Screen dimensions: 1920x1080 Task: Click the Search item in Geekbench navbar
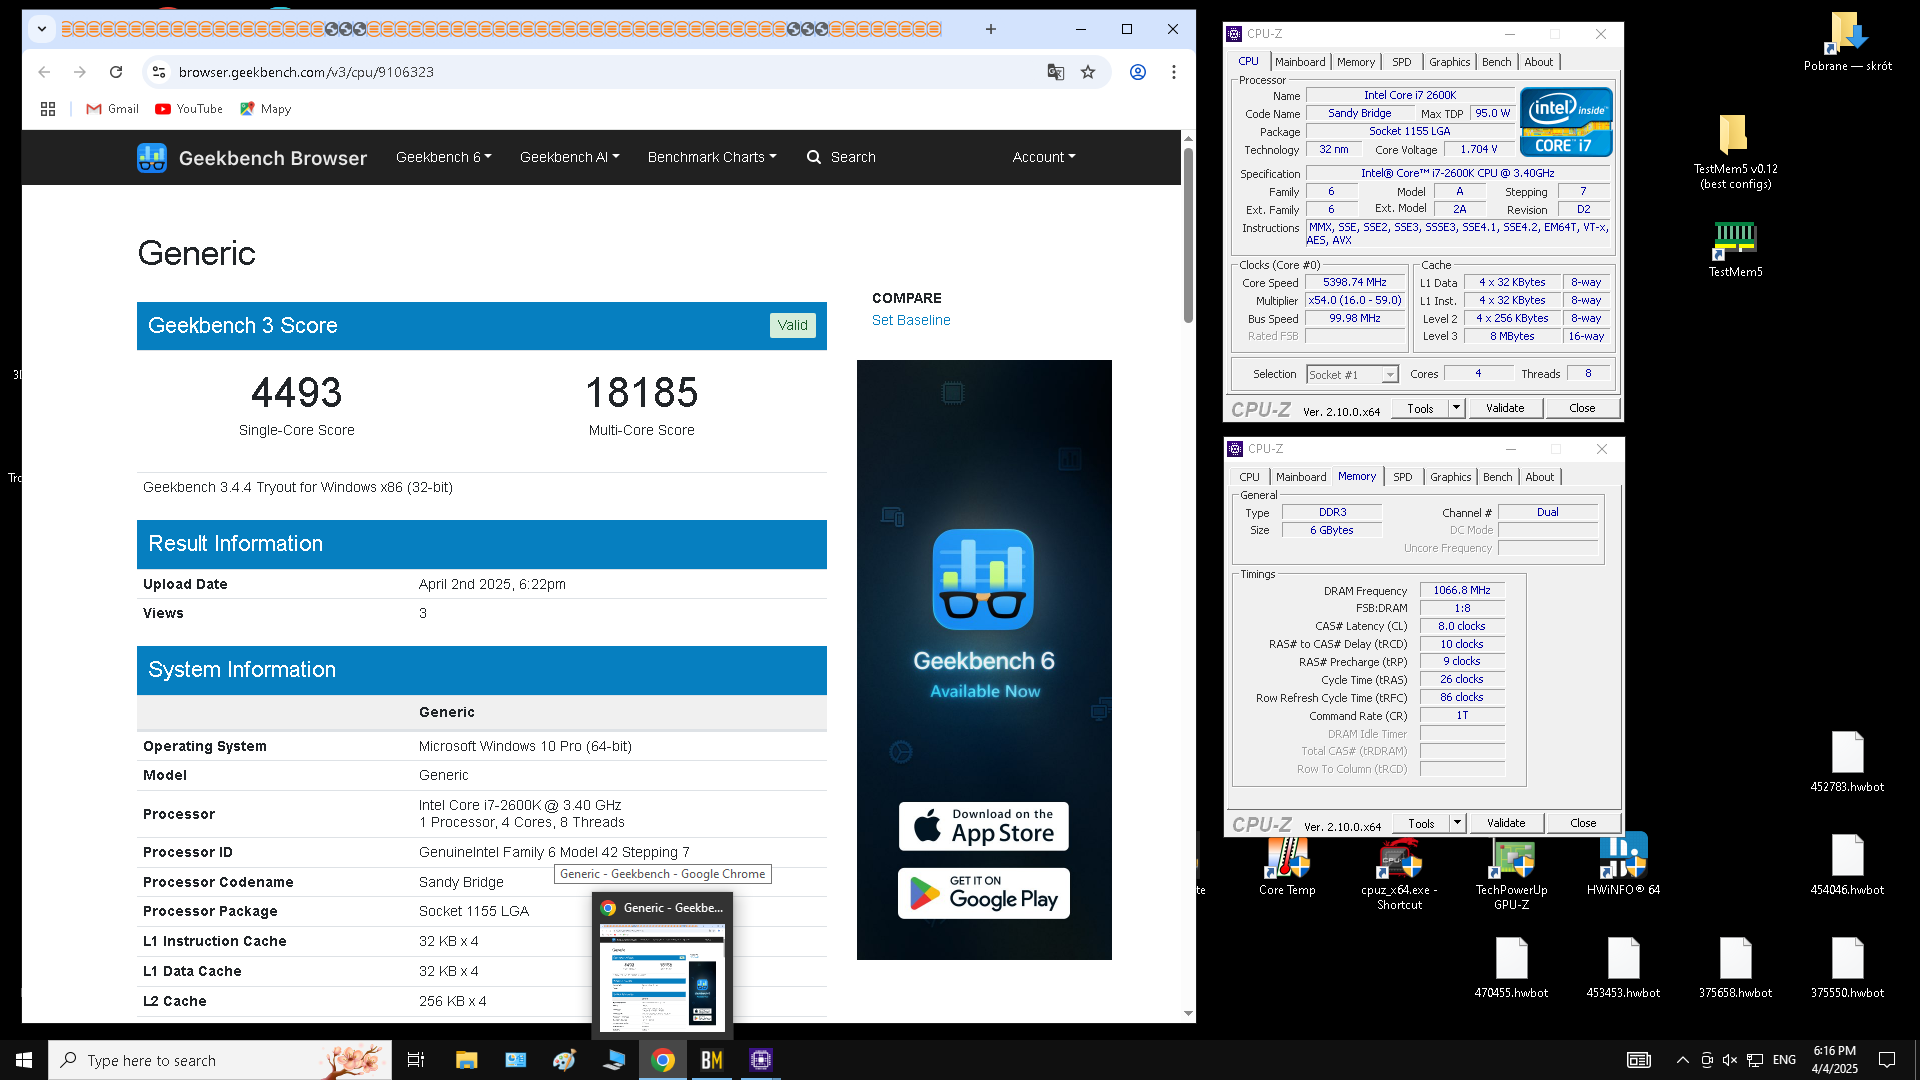[841, 157]
